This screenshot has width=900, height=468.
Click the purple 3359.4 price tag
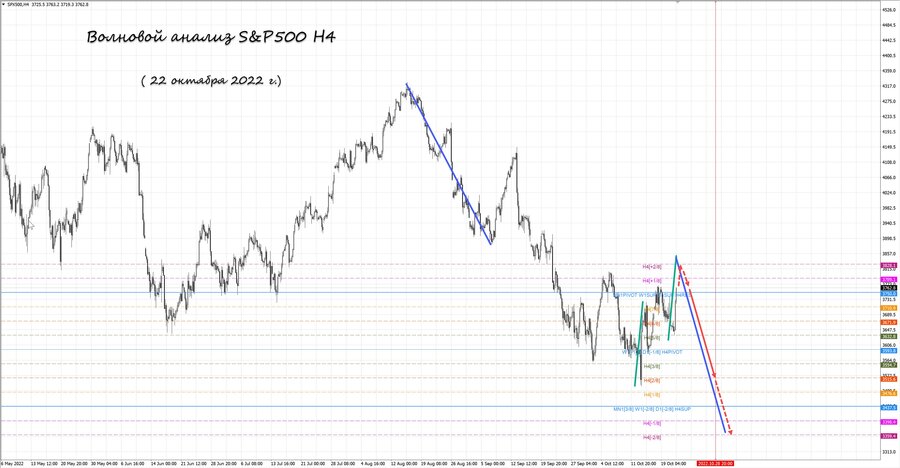coord(889,436)
